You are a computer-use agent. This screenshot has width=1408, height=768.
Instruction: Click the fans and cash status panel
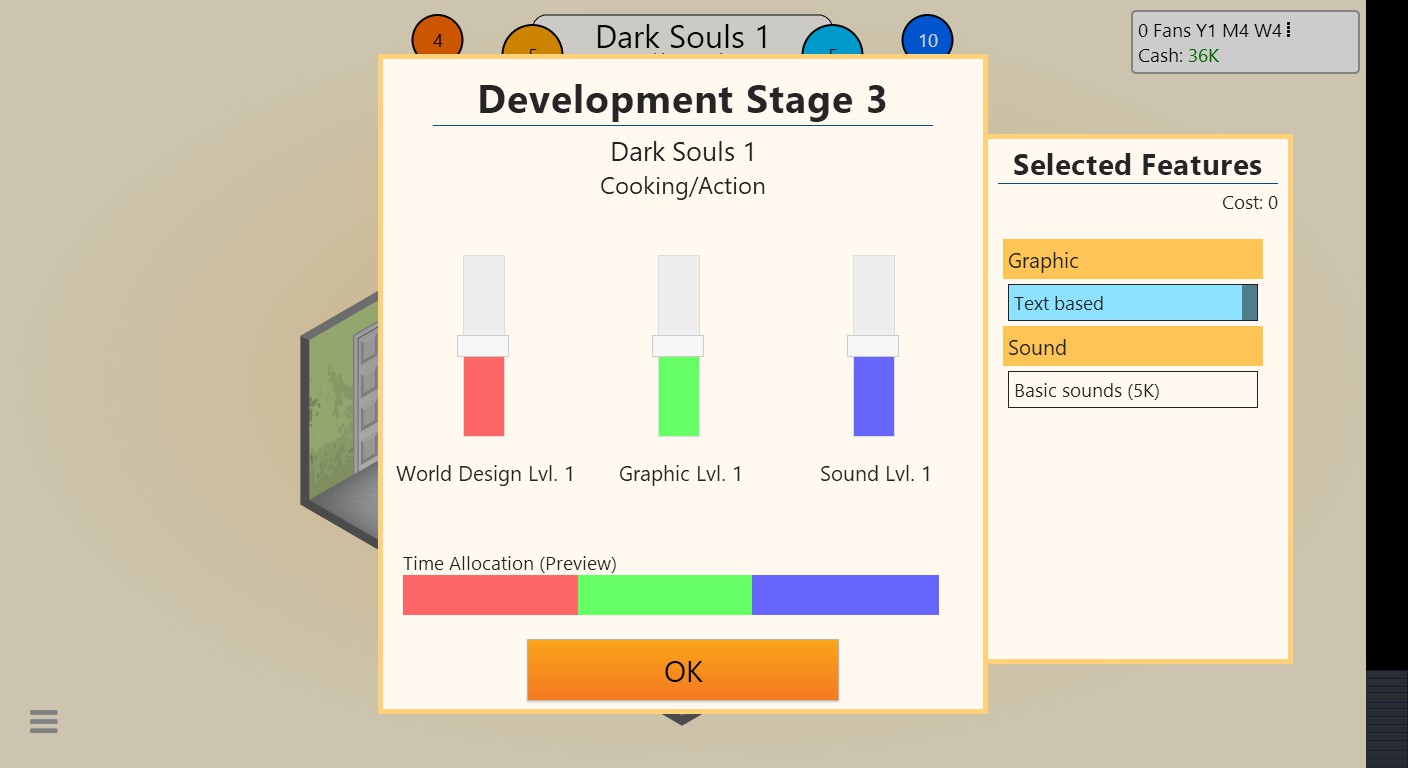pyautogui.click(x=1245, y=42)
